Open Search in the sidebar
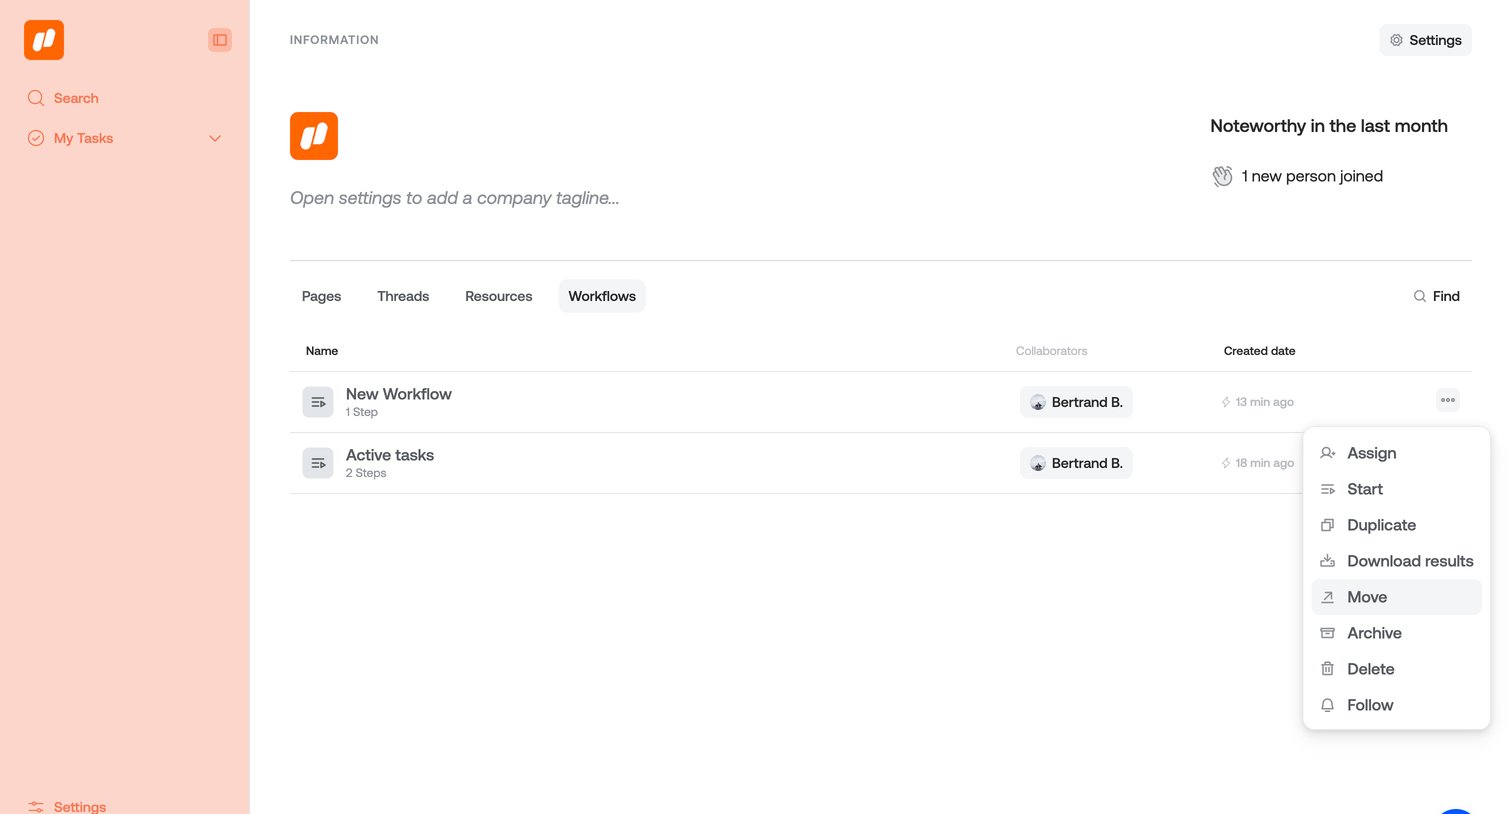This screenshot has height=814, width=1512. 76,98
